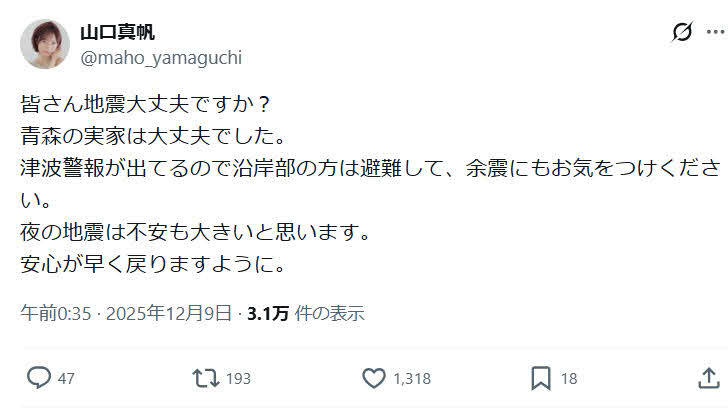Click the reply count 47
728x410 pixels.
coord(67,379)
